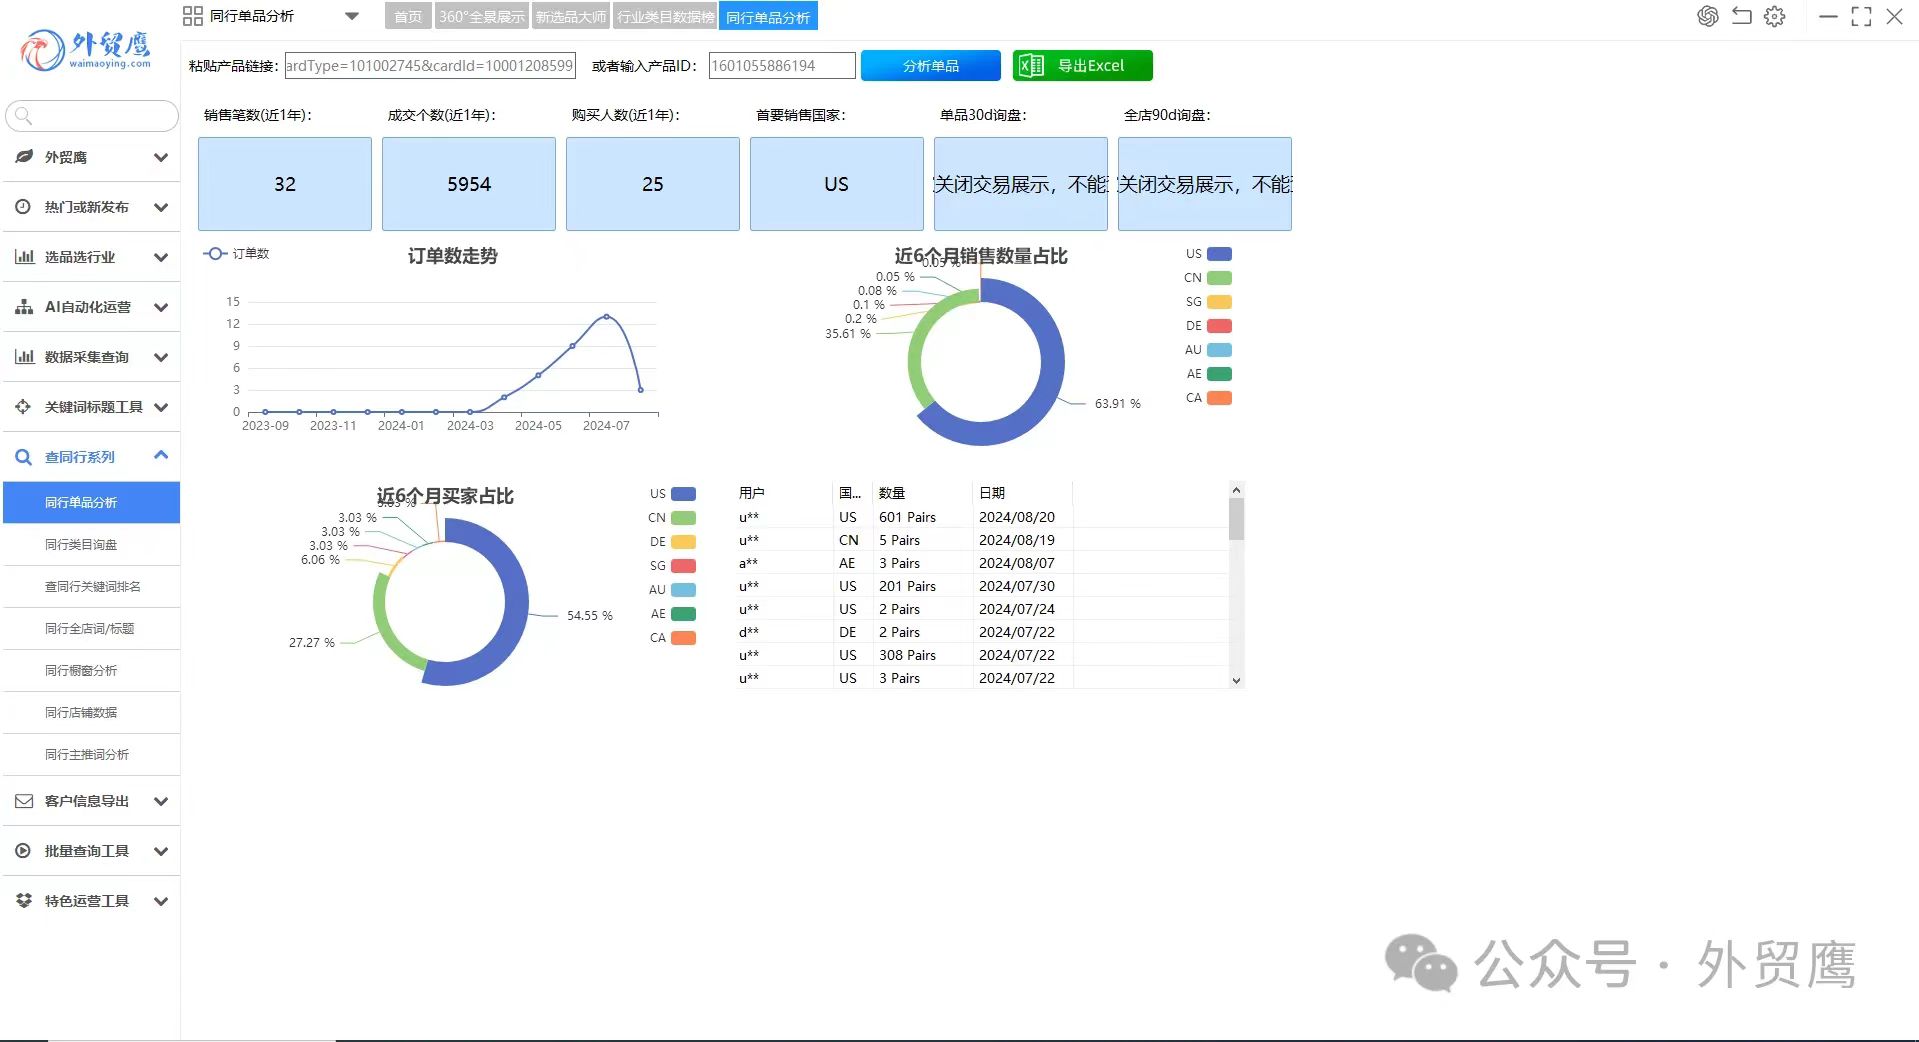Click the 外贸鹰 leaf icon in sidebar

point(24,157)
